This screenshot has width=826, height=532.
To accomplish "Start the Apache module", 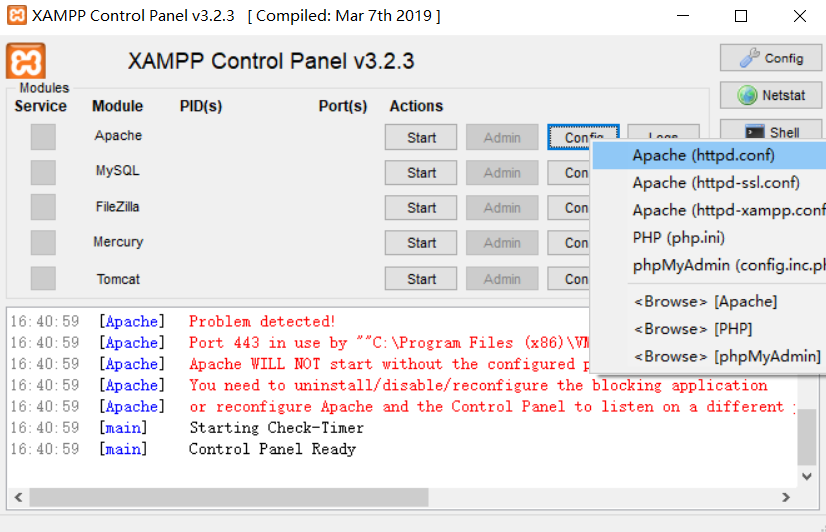I will point(421,137).
